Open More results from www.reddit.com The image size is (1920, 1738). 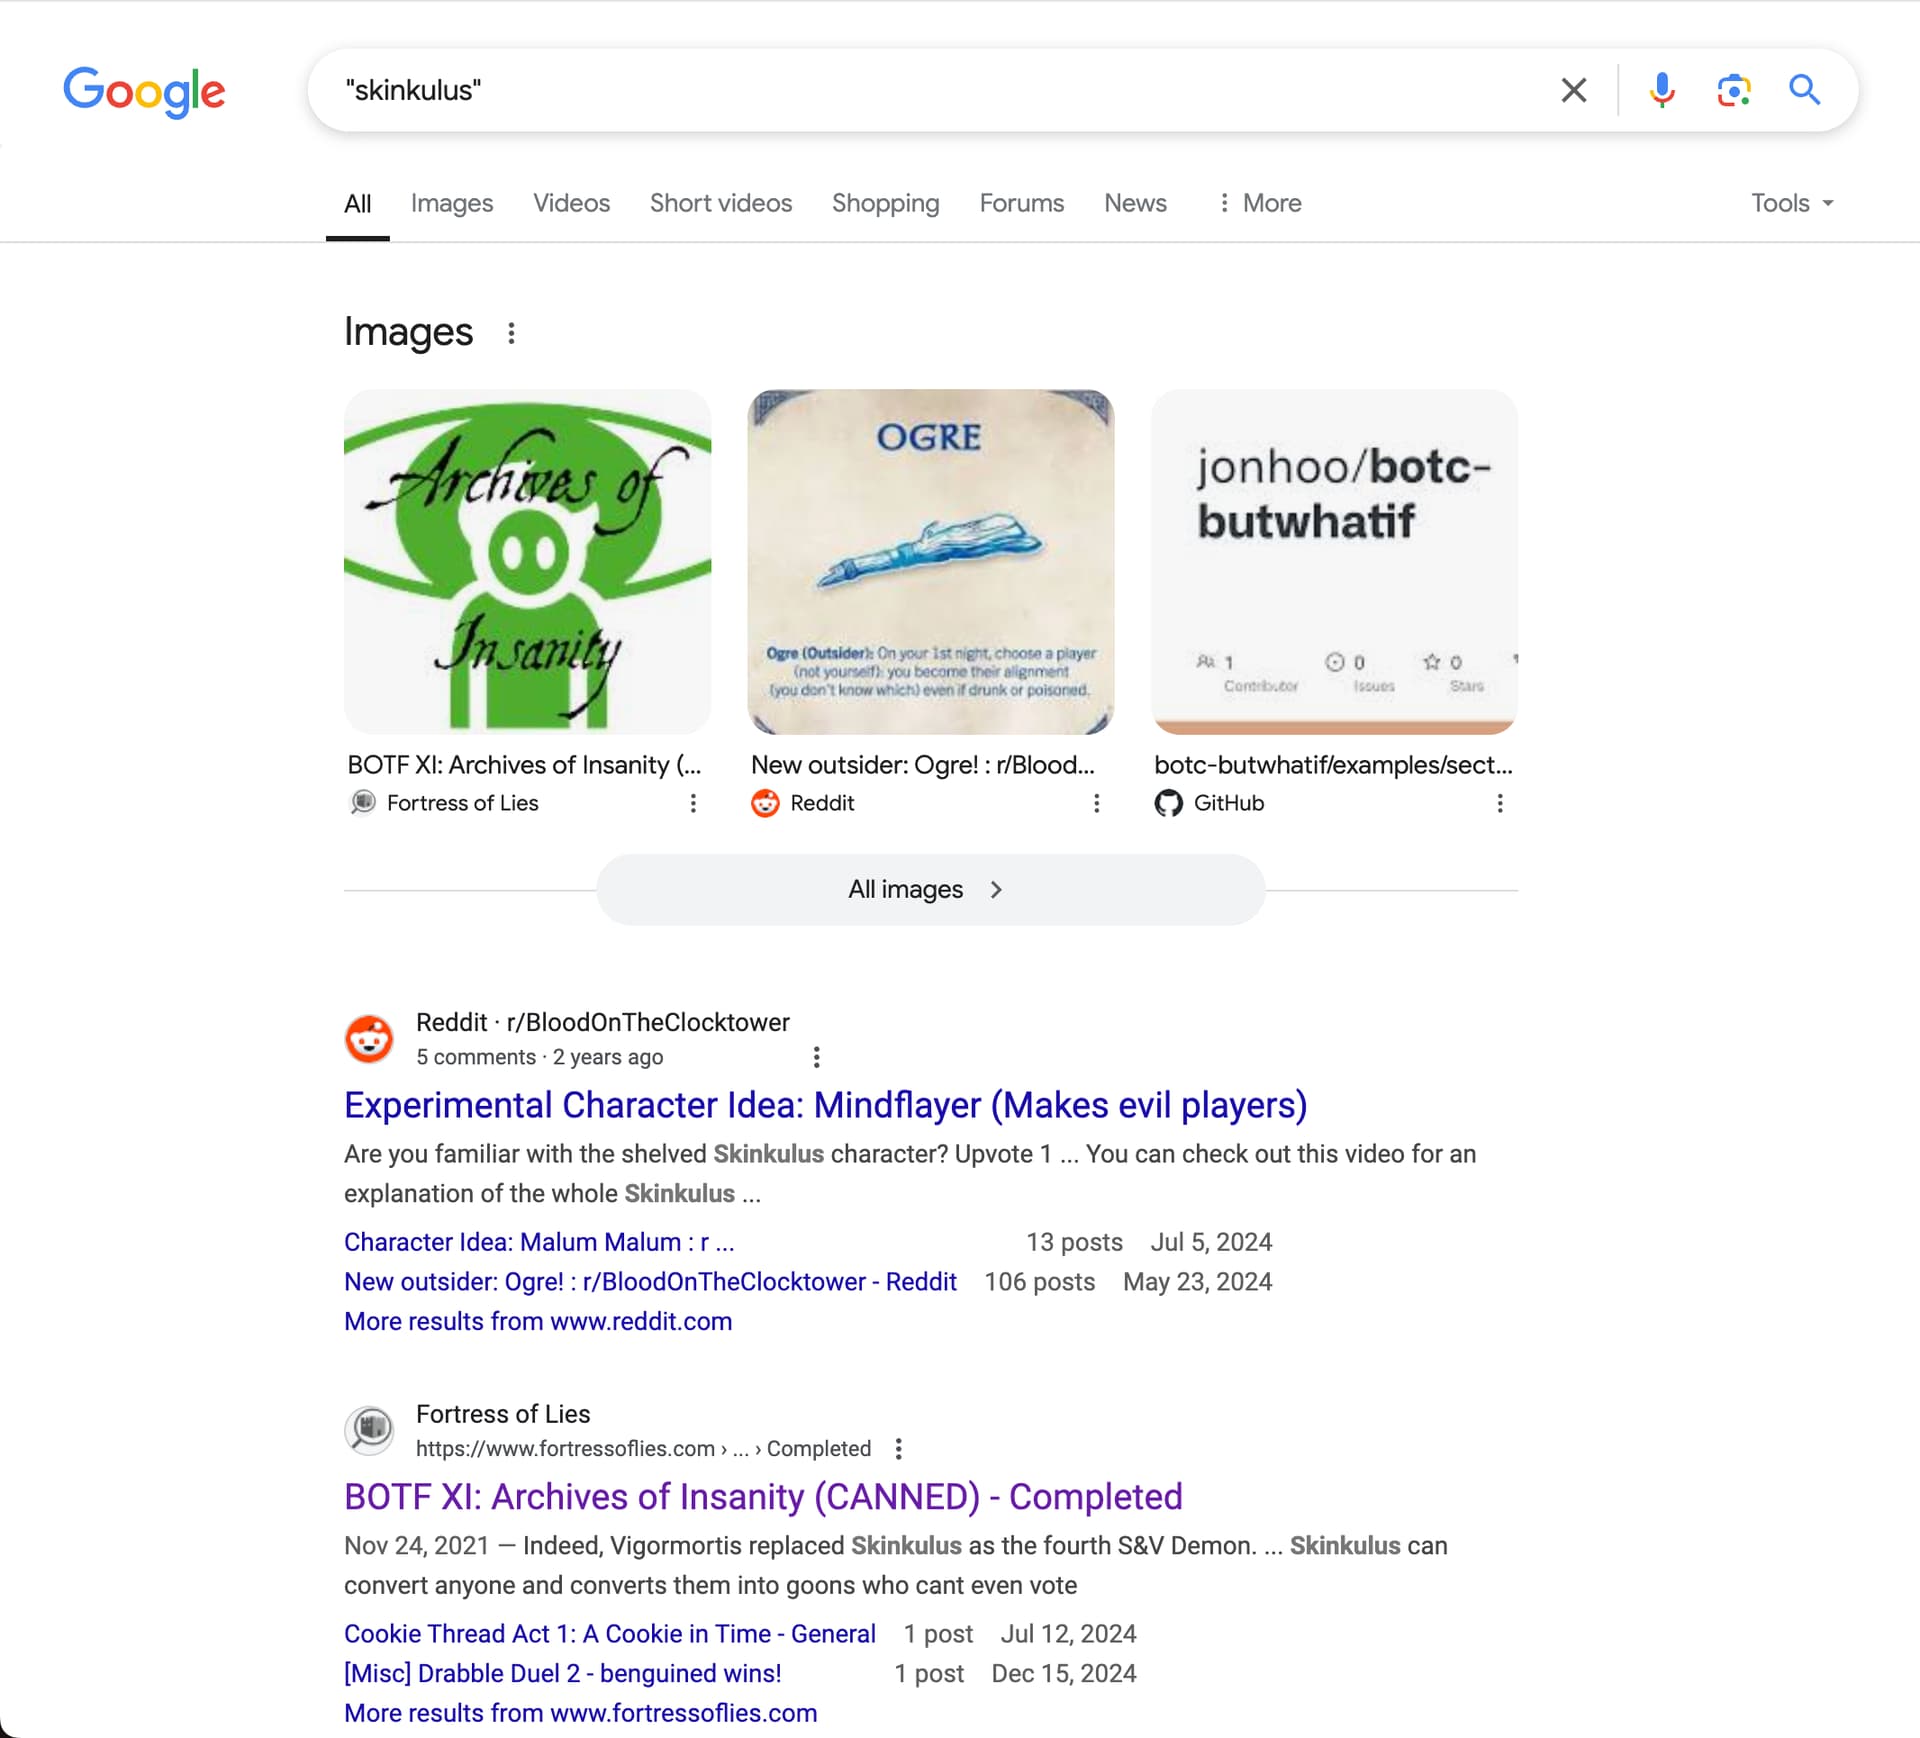coord(538,1321)
